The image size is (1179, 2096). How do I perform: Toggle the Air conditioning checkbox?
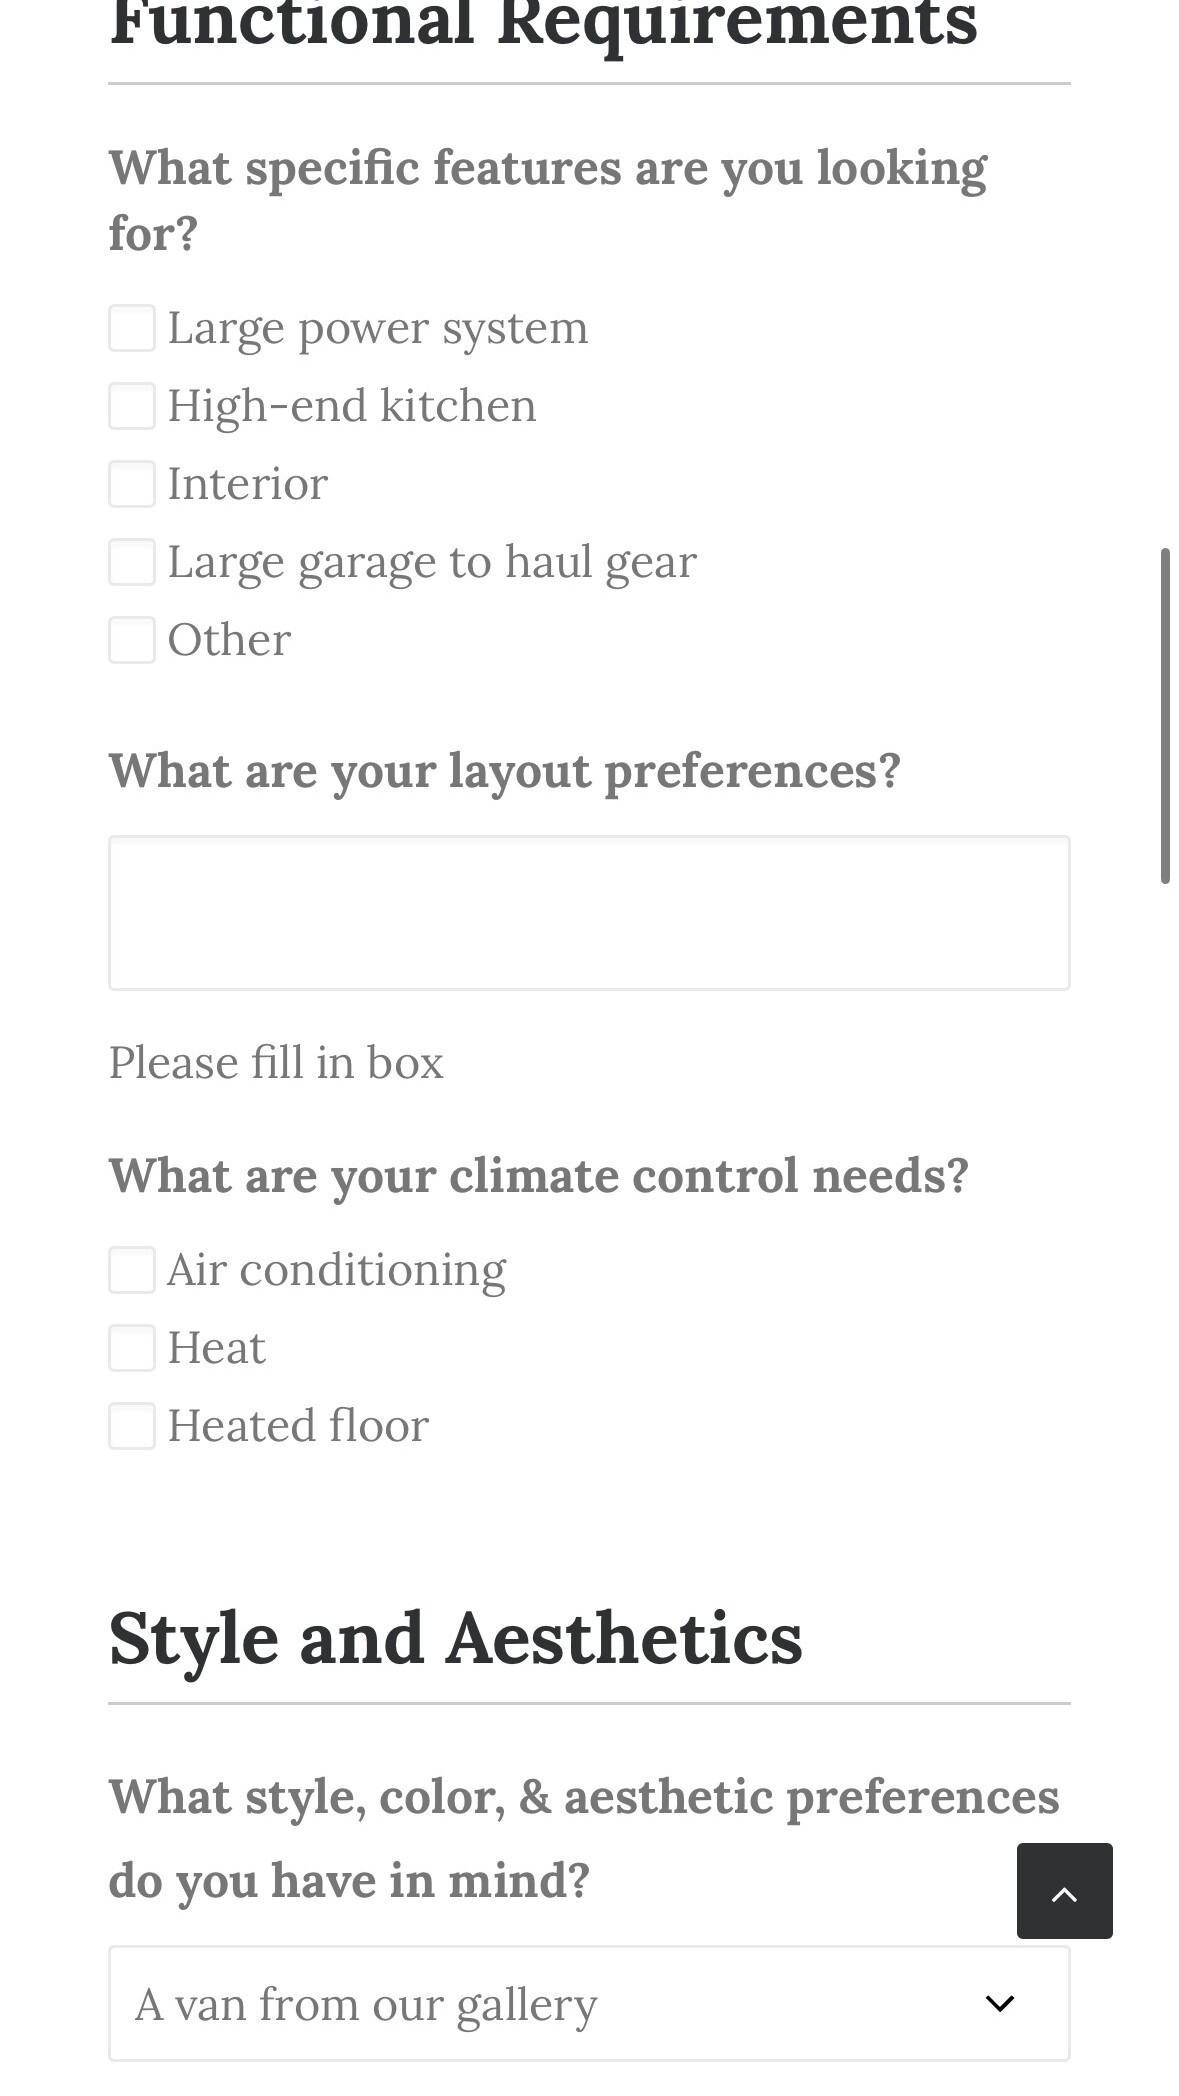pyautogui.click(x=132, y=1270)
